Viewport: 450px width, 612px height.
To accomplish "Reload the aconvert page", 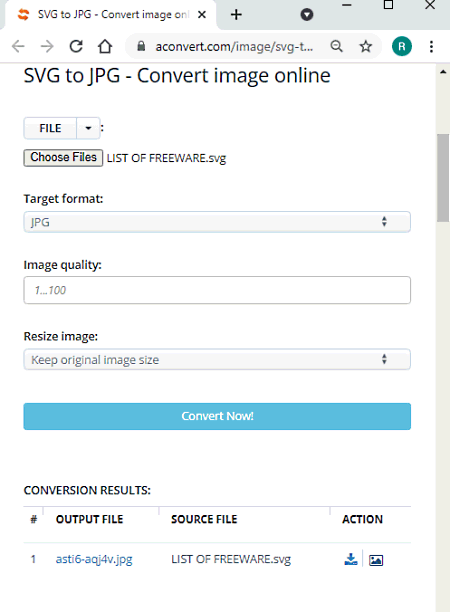I will [76, 46].
